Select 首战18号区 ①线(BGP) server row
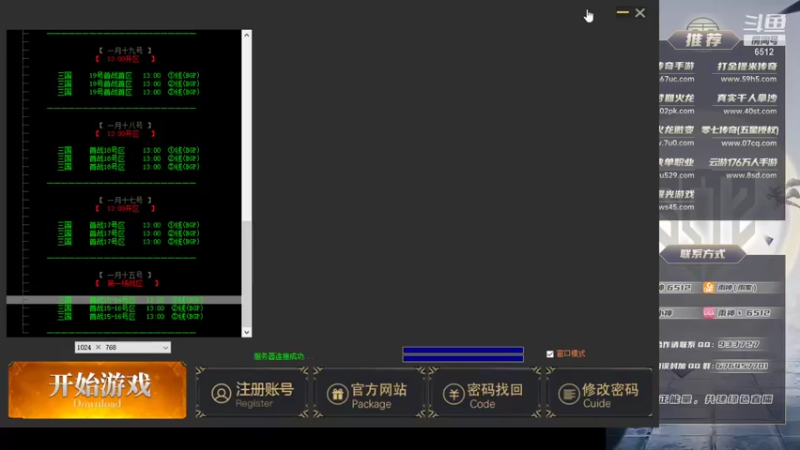The image size is (800, 450). (128, 151)
